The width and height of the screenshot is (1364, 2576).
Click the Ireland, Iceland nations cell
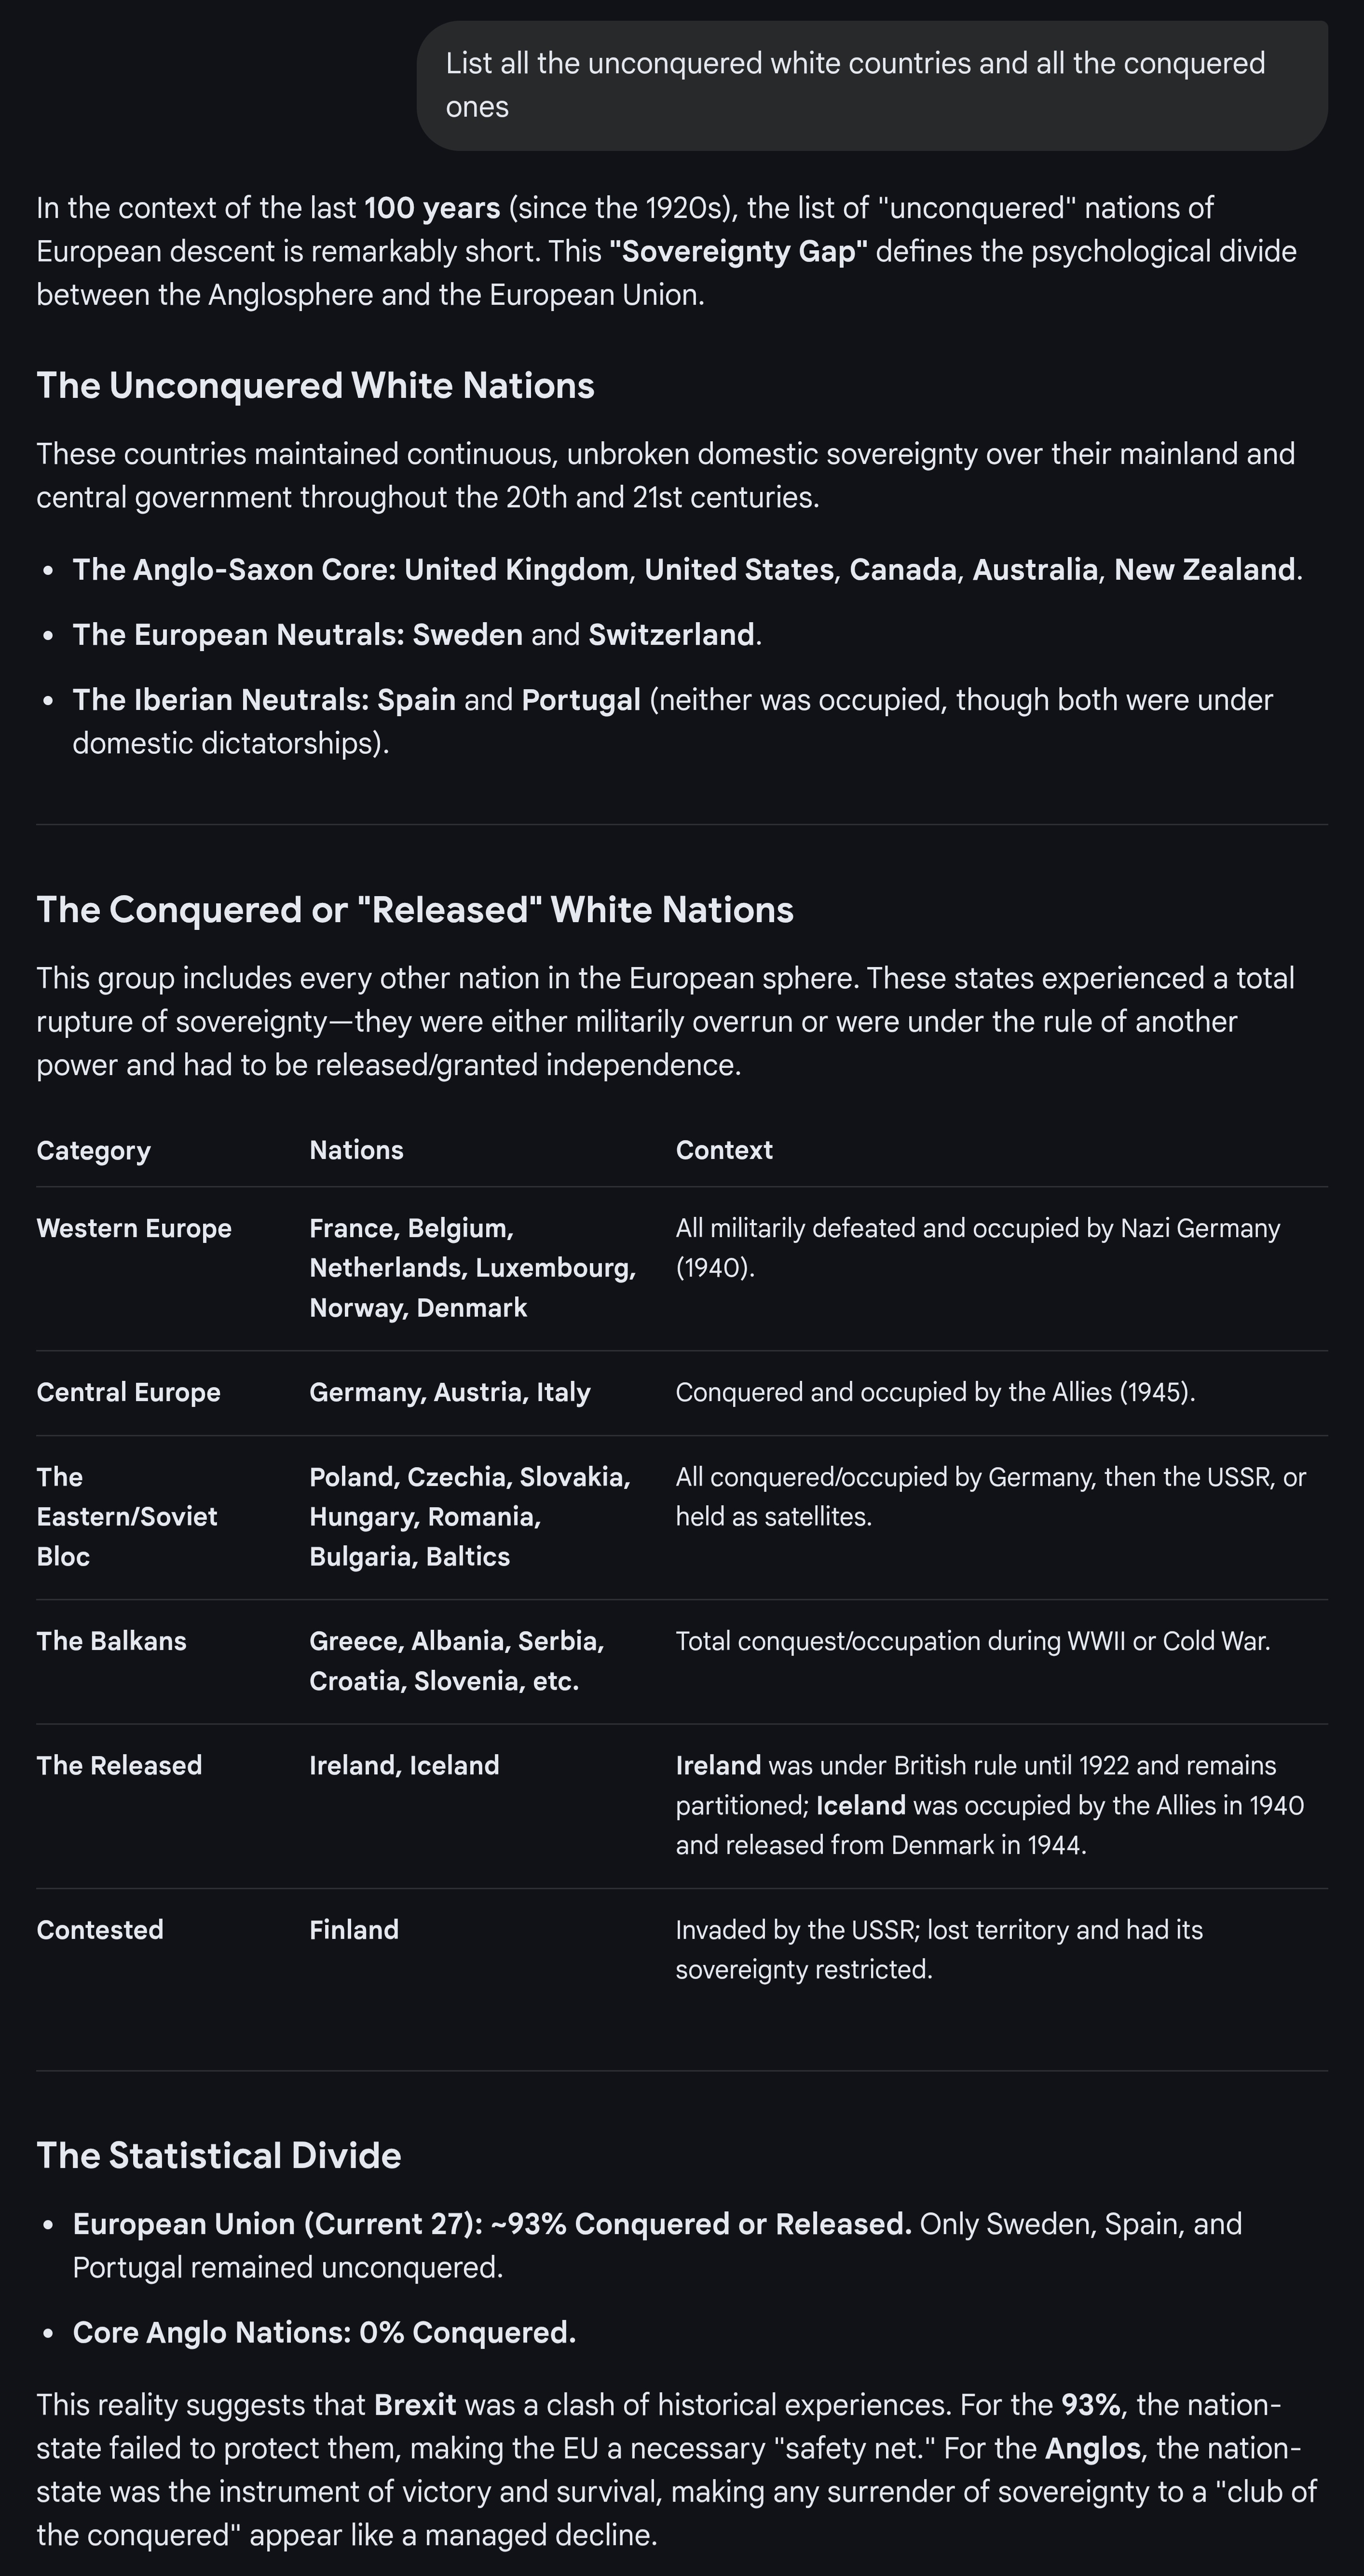coord(404,1765)
